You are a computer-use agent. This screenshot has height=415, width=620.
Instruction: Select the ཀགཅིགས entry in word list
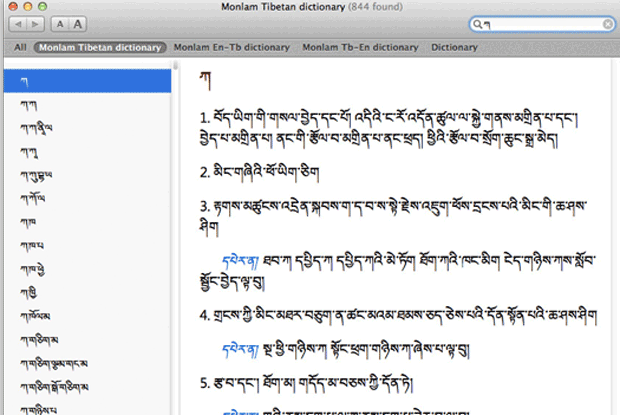(87, 340)
